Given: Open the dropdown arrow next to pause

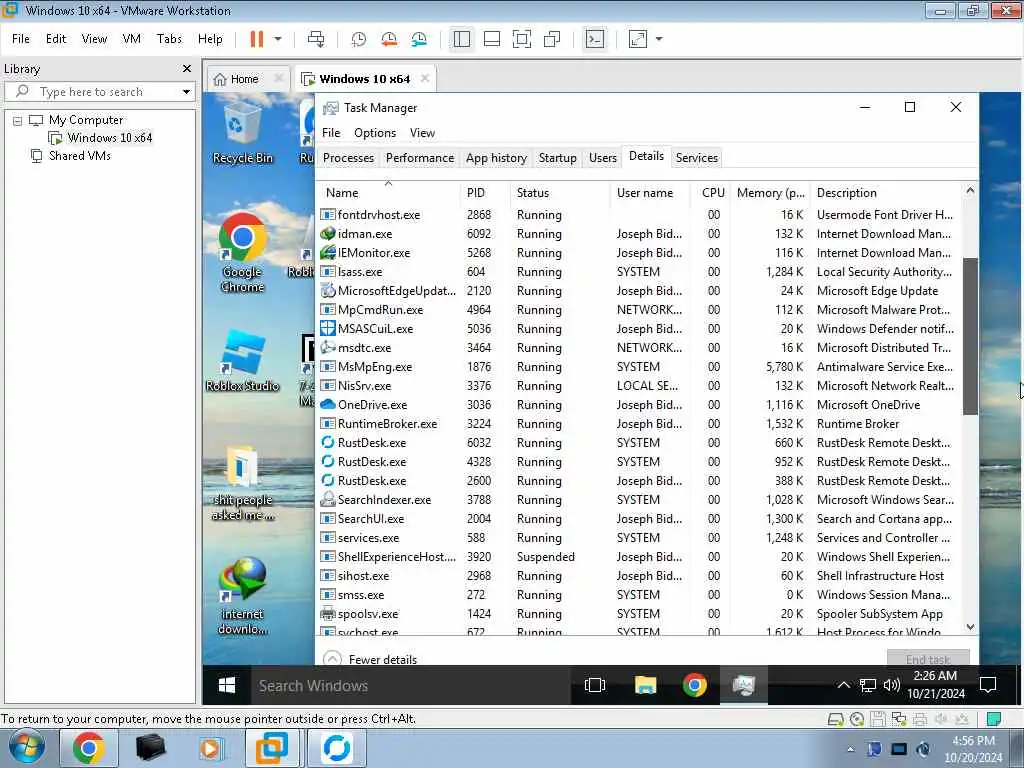Looking at the screenshot, I should [x=278, y=39].
